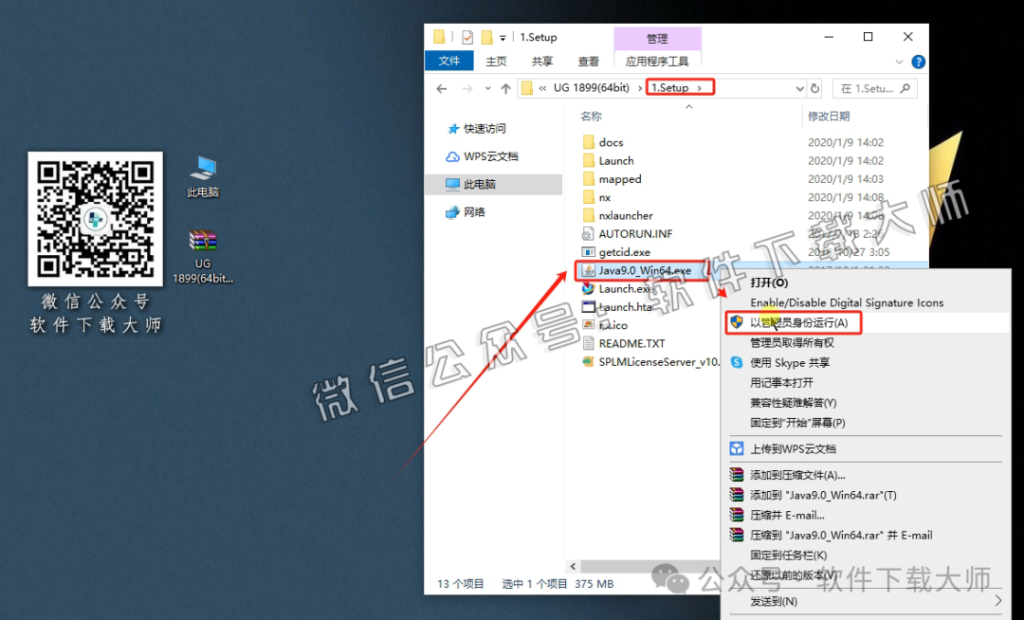Expand the 发送到(N) submenu

point(999,600)
